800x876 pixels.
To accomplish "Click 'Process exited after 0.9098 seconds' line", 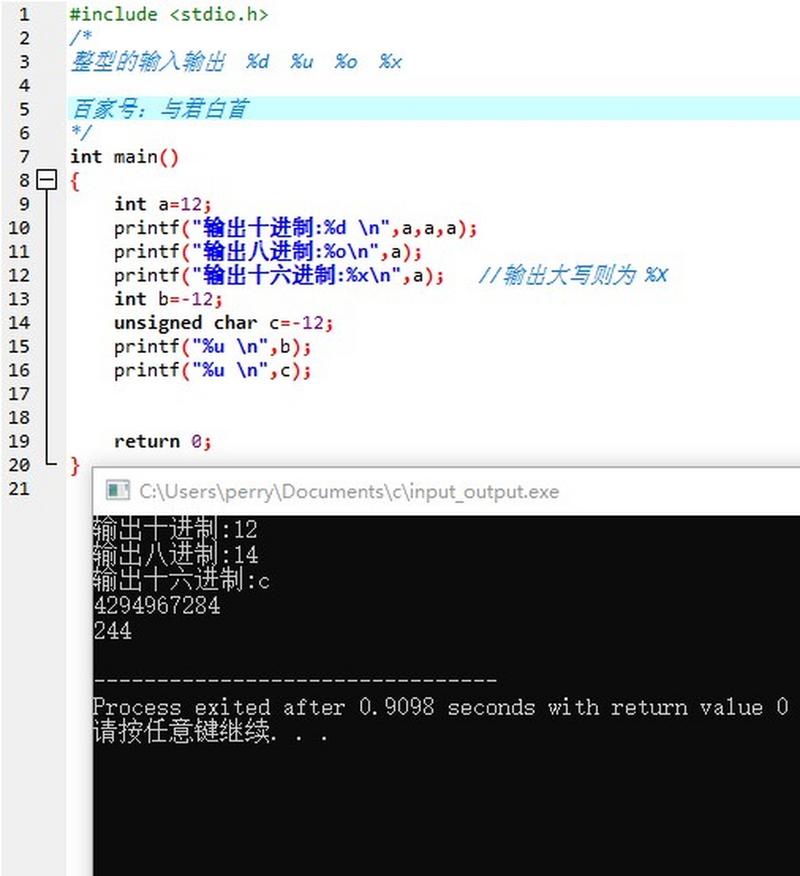I will [x=440, y=707].
